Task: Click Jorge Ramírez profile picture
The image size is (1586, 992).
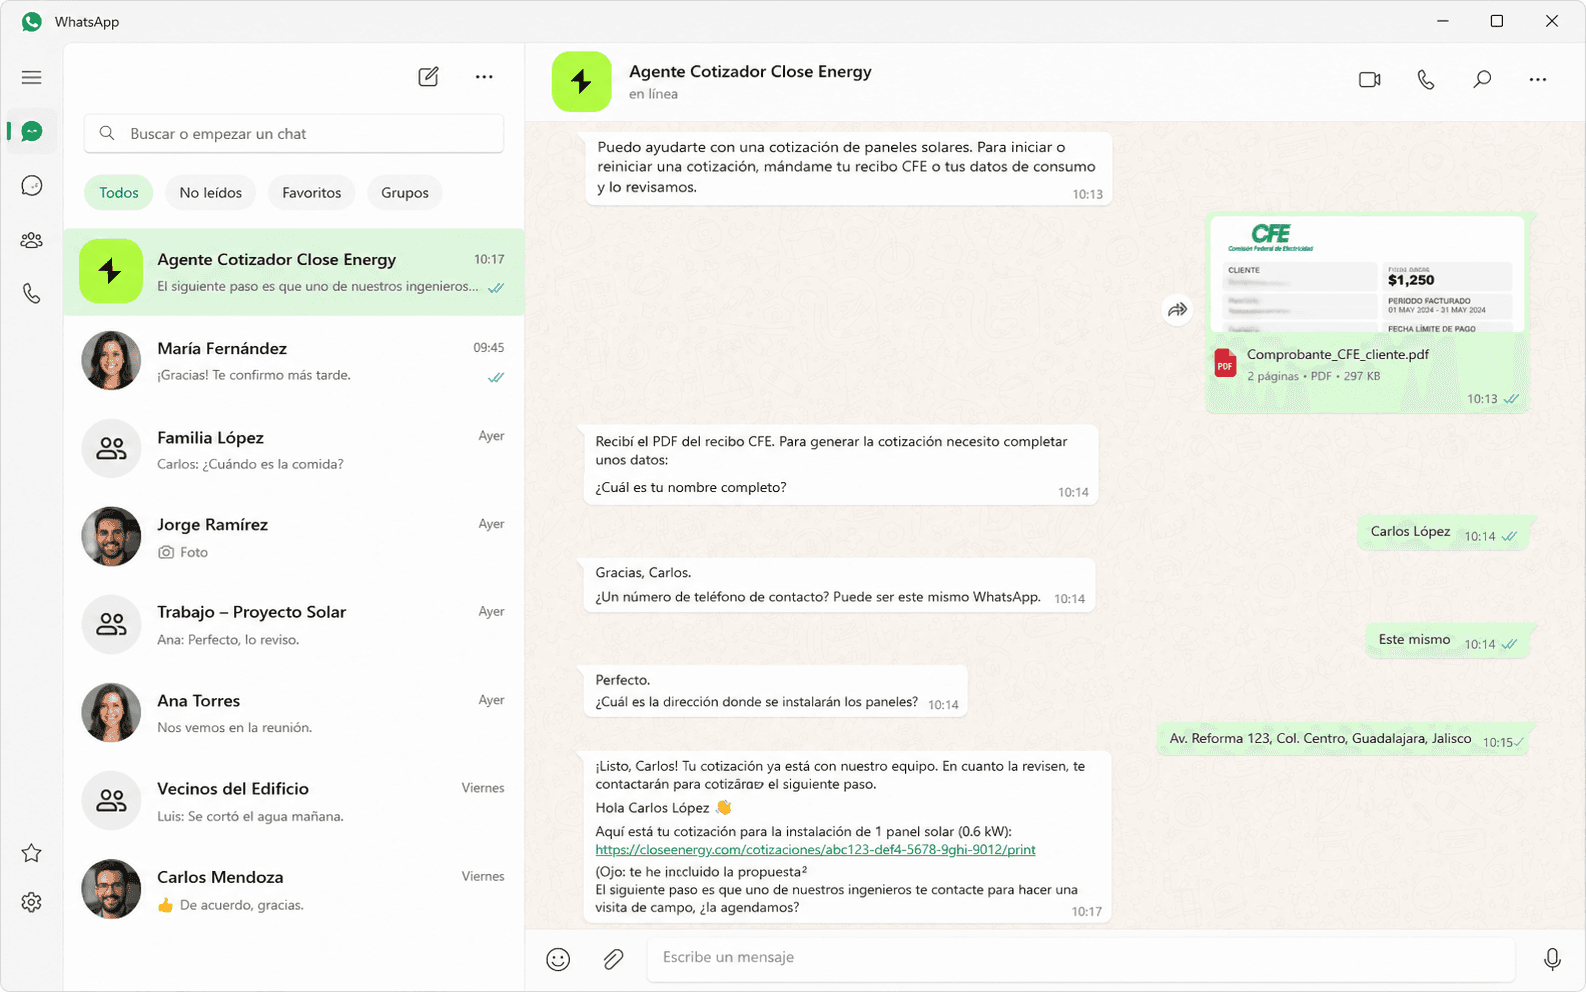Action: [x=111, y=536]
